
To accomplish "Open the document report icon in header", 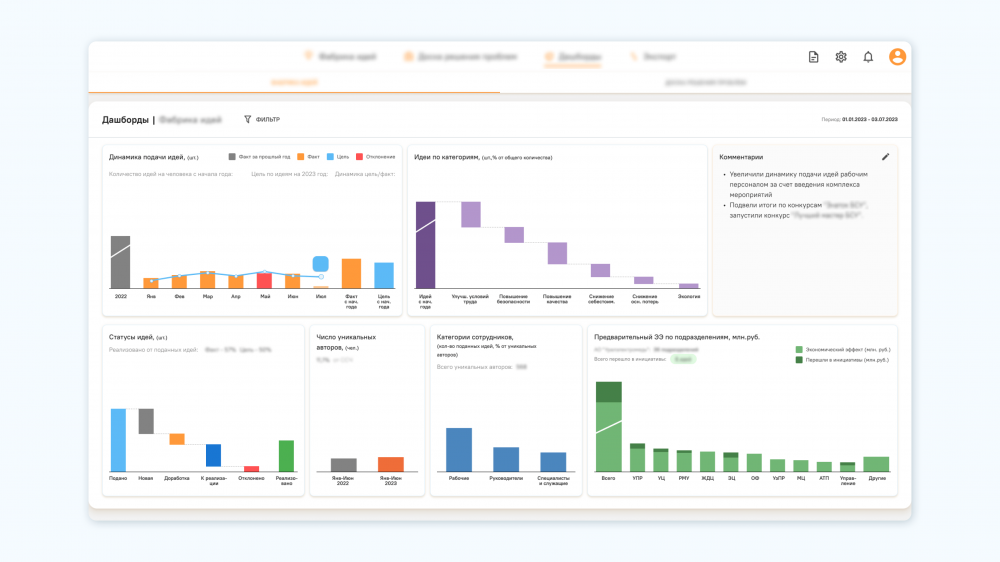I will pos(814,57).
